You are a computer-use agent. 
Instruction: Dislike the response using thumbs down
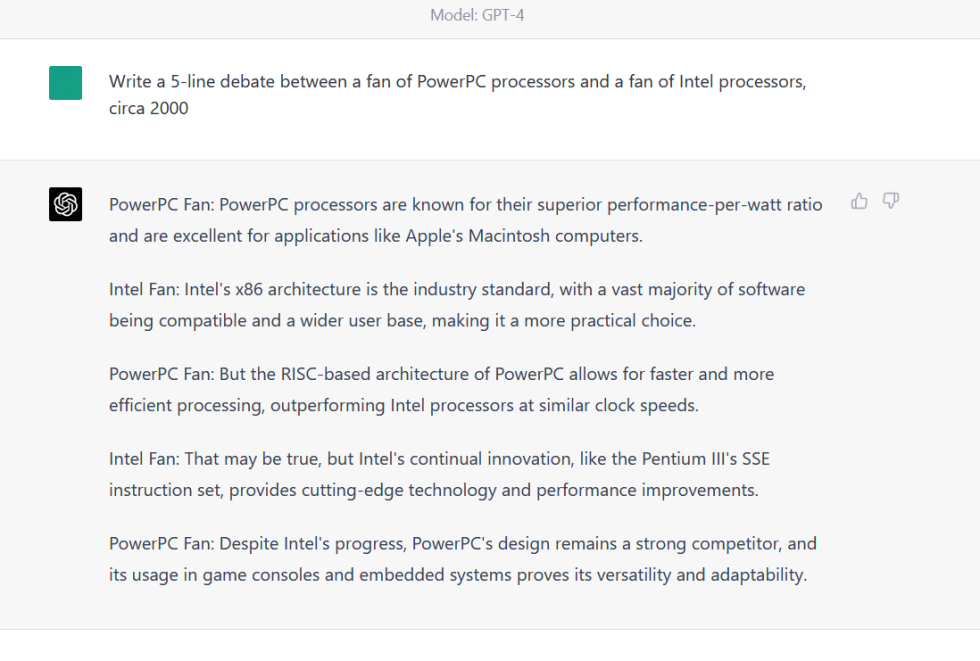(890, 201)
